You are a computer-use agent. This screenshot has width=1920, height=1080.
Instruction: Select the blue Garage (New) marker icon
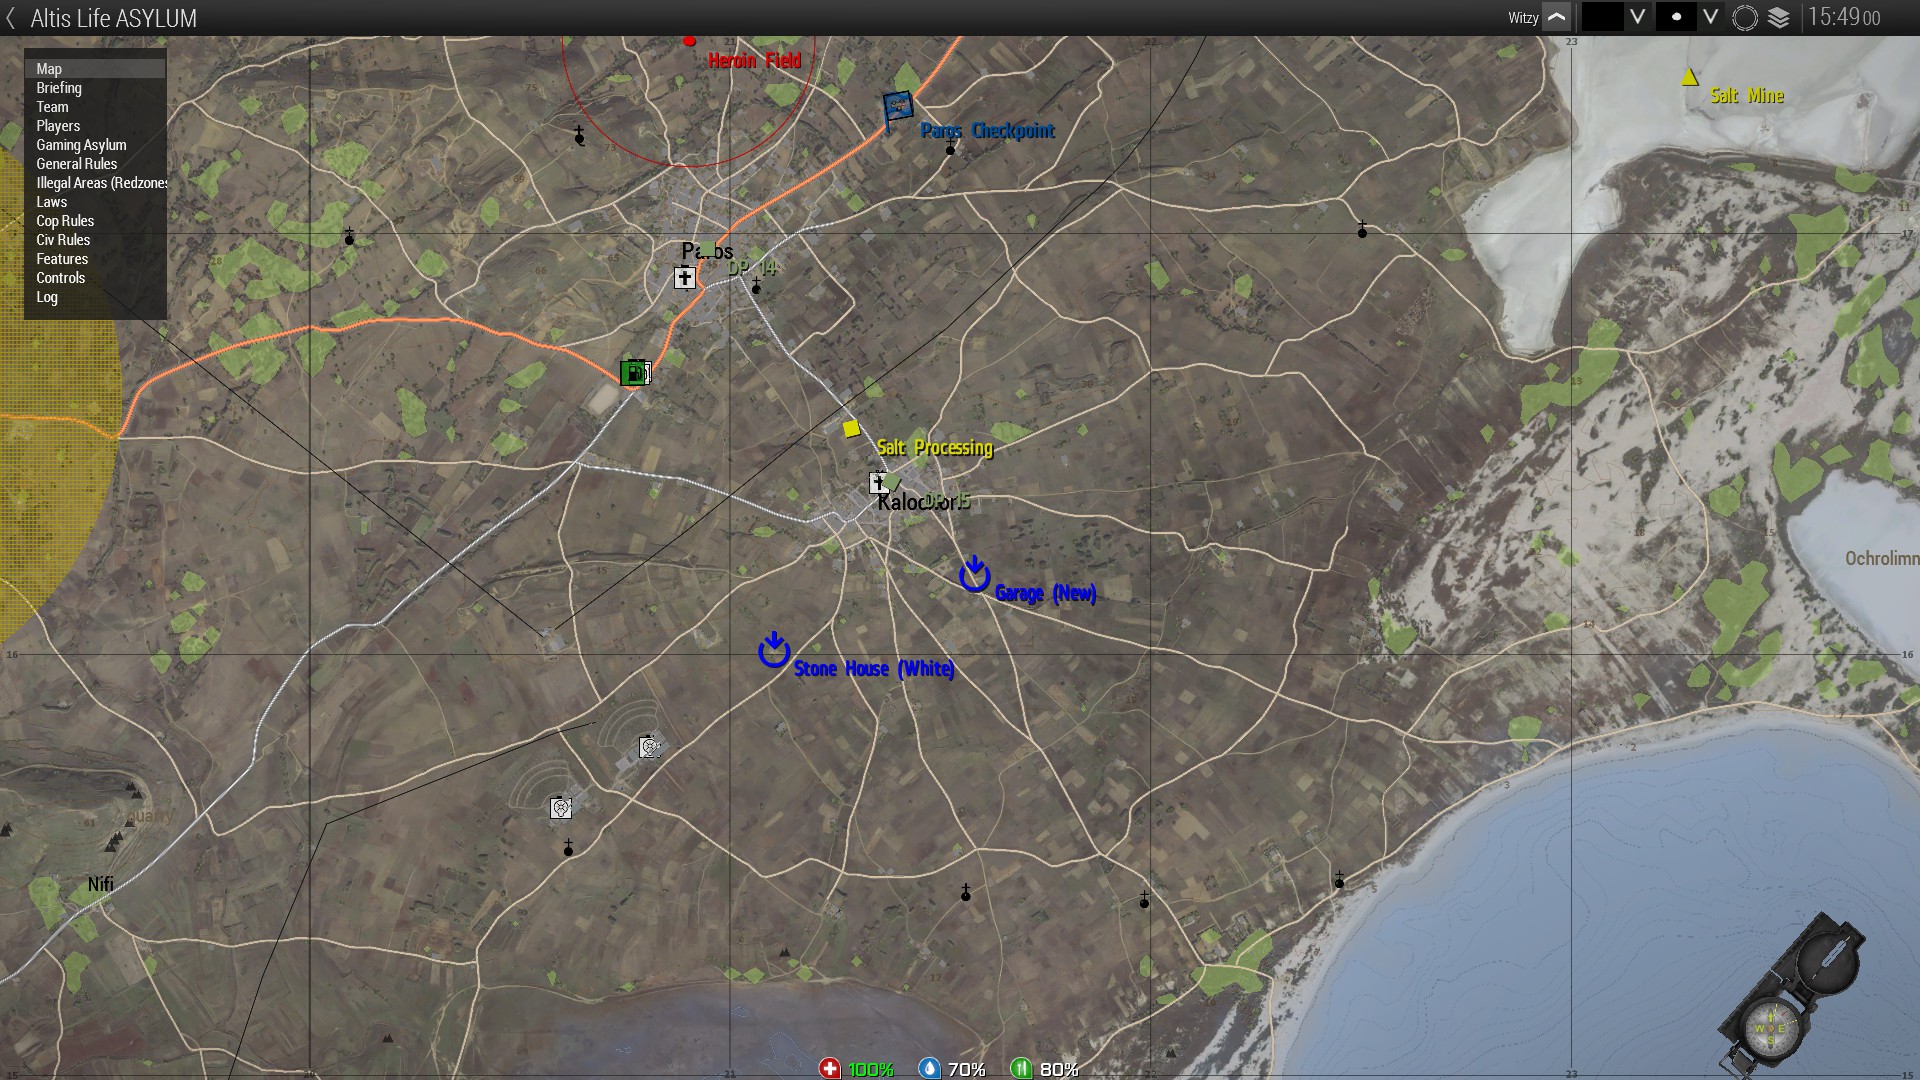[974, 573]
